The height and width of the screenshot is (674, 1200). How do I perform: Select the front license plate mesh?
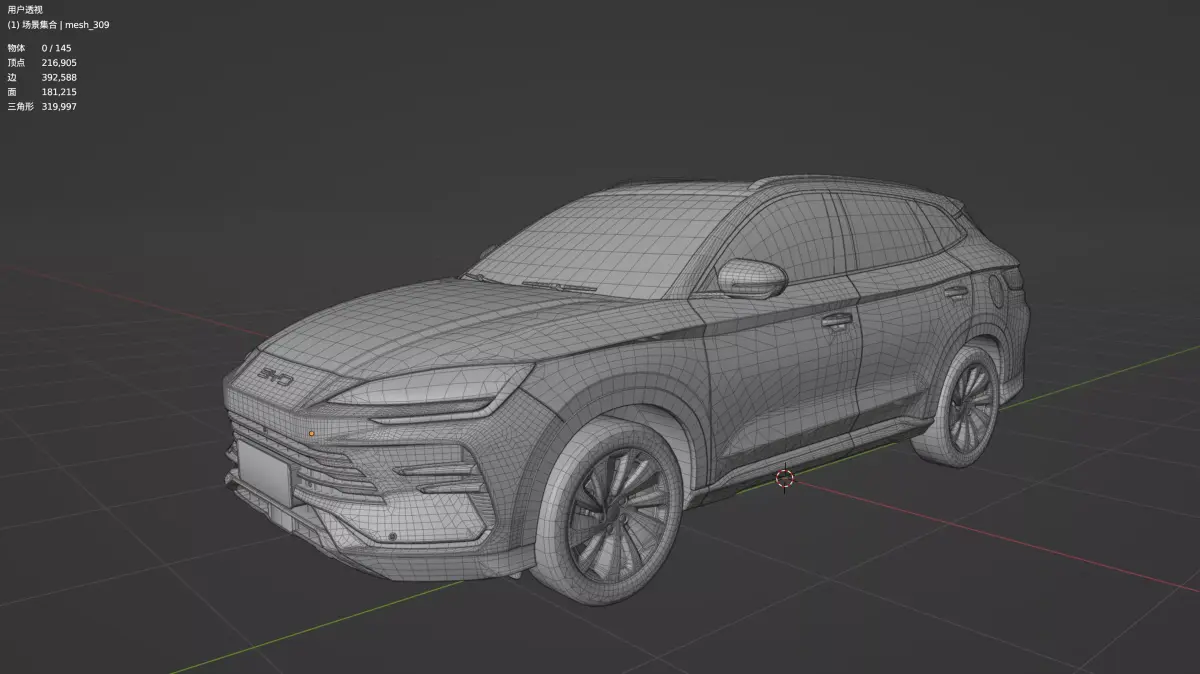[x=265, y=472]
